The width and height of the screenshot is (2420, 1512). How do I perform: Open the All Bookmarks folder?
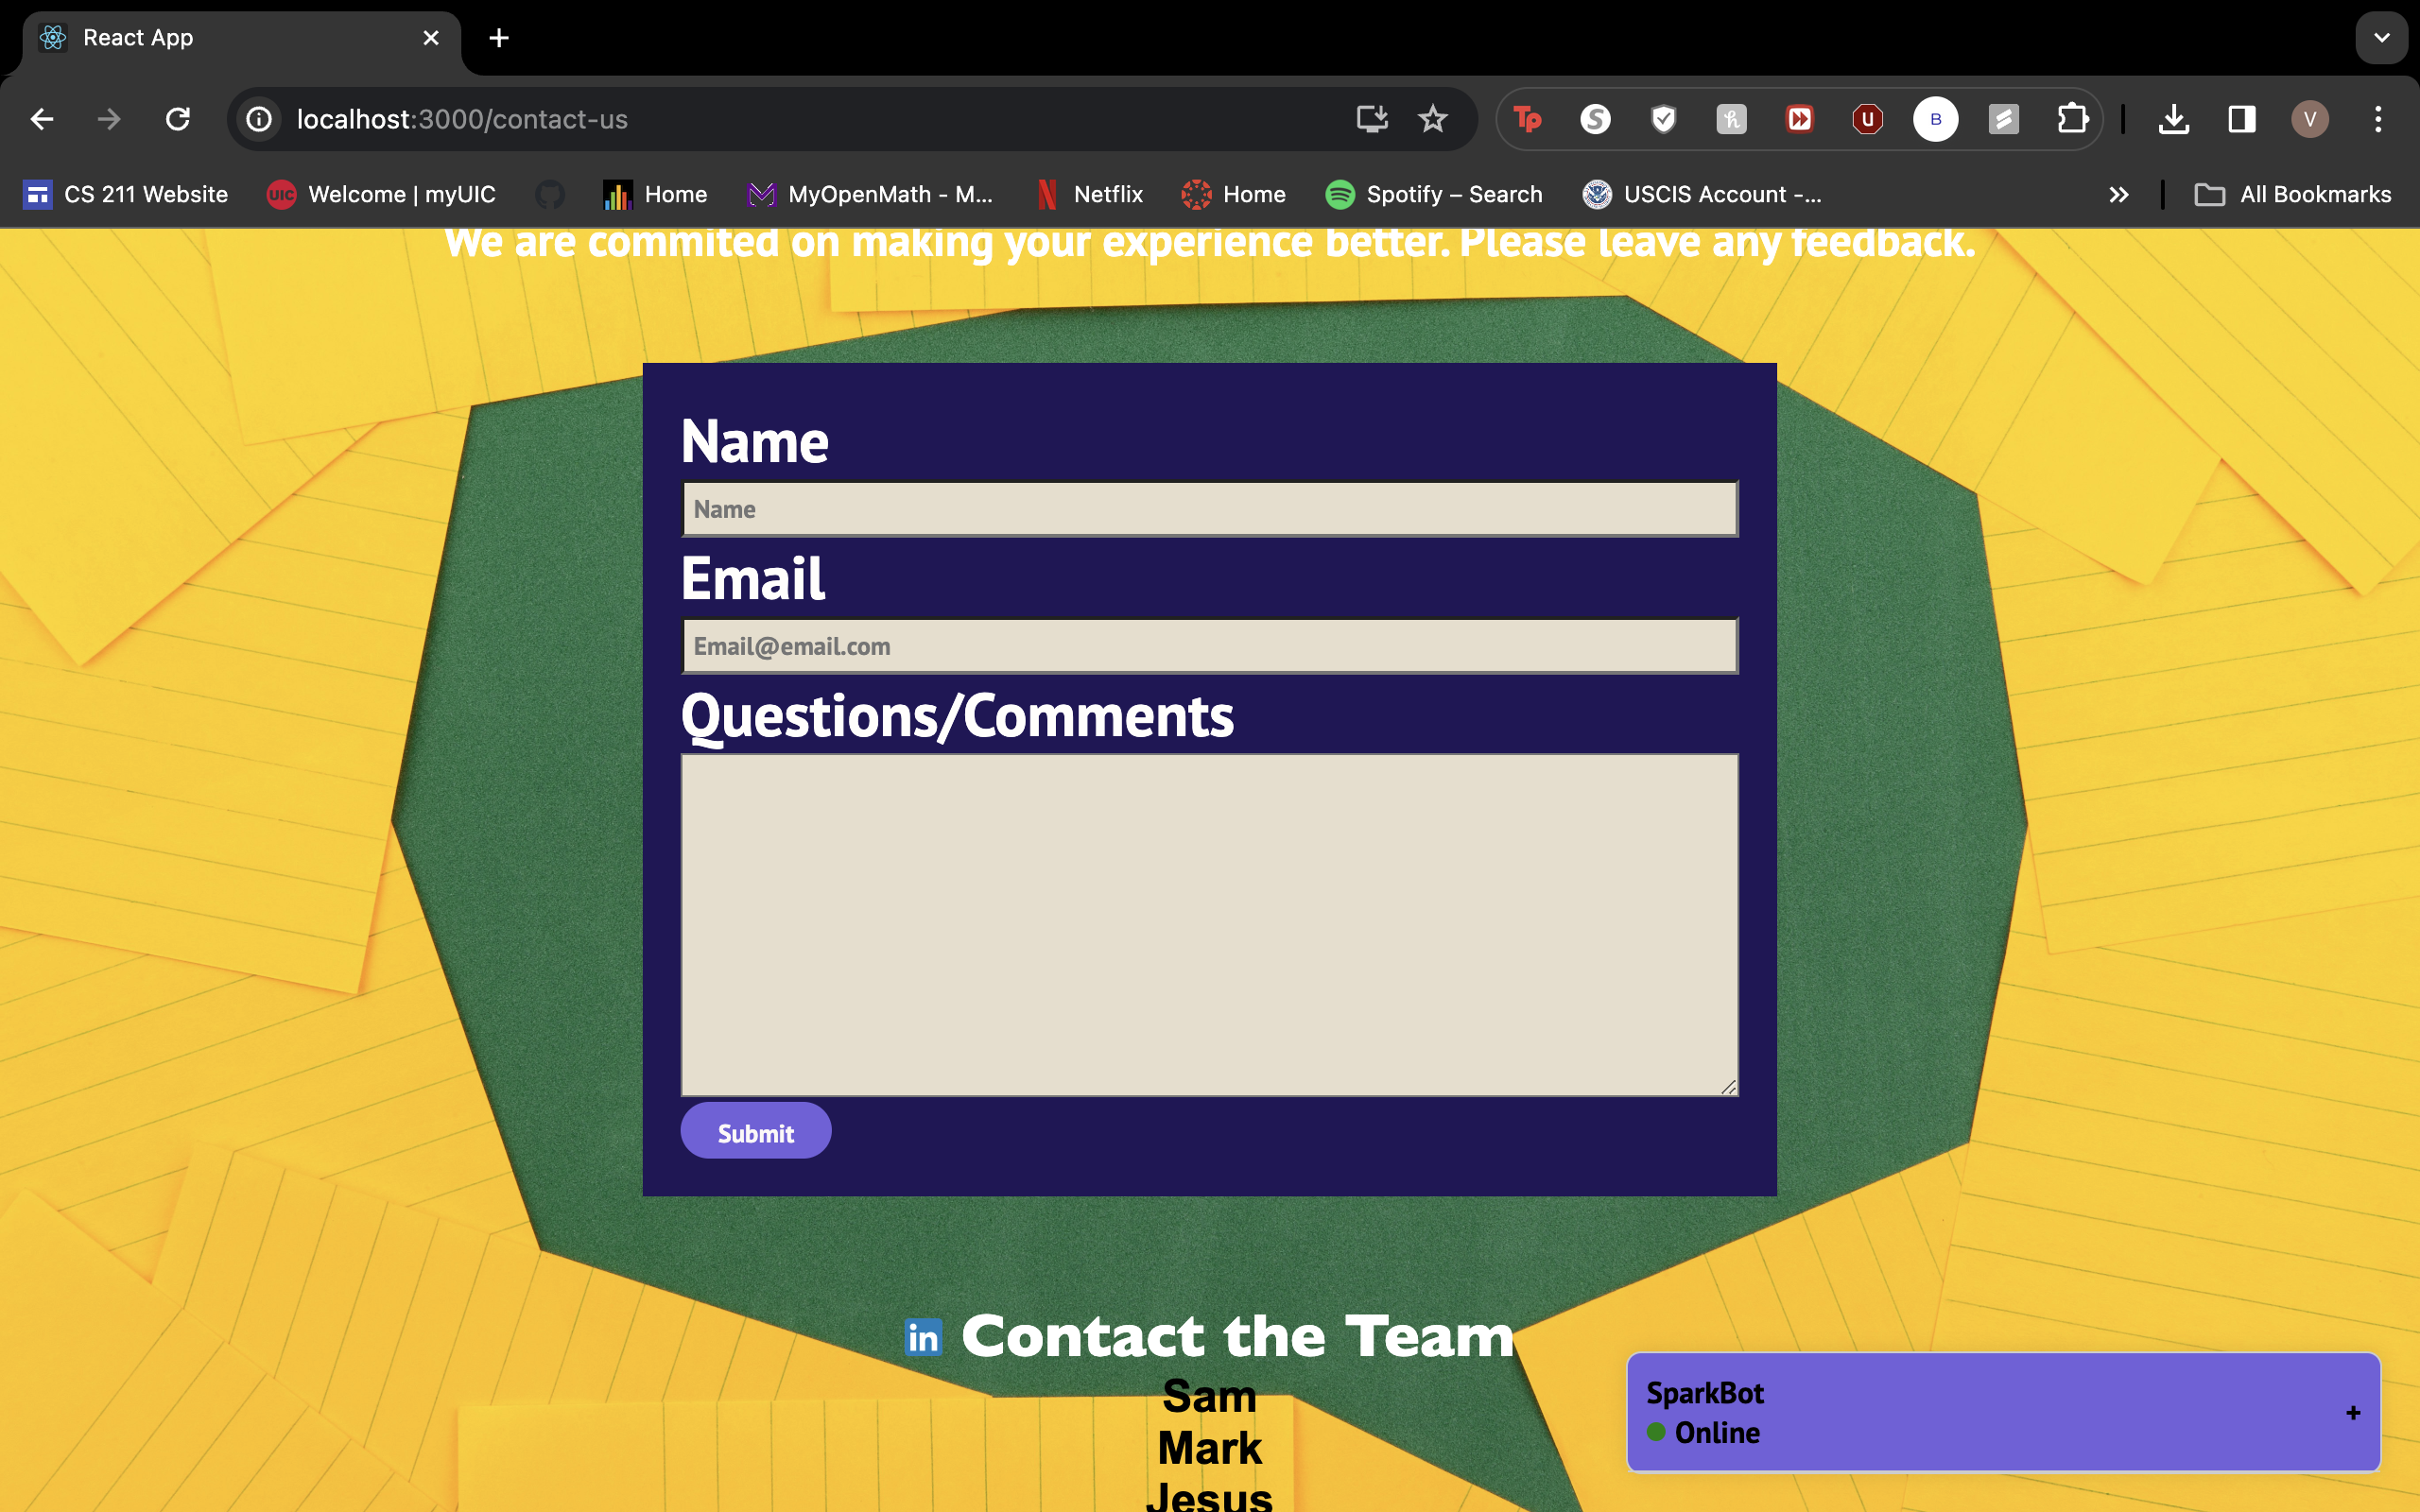(x=2293, y=195)
